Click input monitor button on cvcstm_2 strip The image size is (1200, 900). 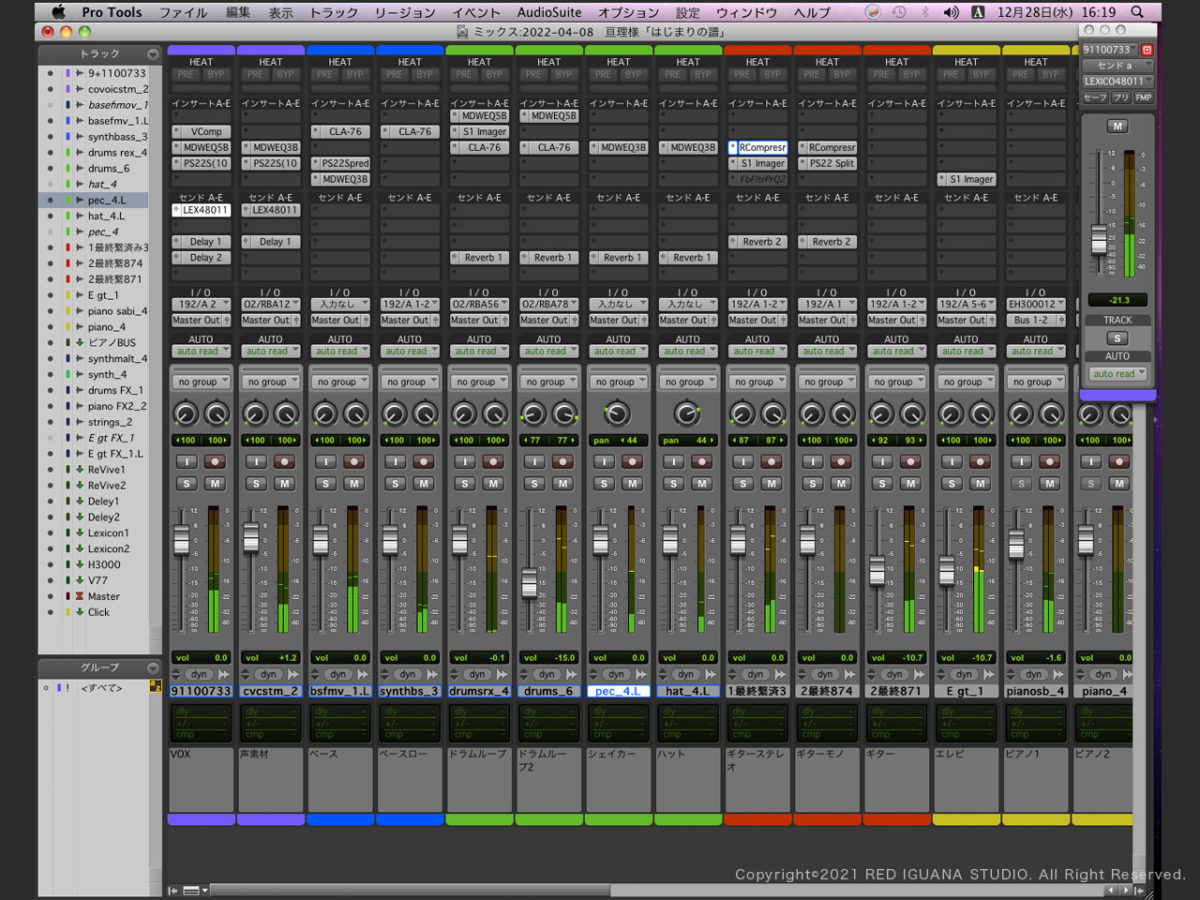pos(256,462)
